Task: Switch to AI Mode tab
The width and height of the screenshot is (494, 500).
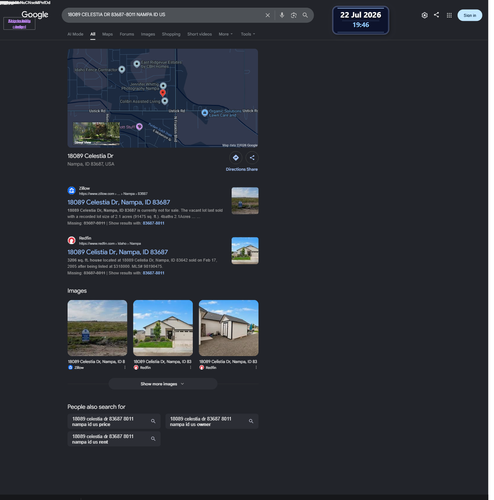Action: pos(76,34)
